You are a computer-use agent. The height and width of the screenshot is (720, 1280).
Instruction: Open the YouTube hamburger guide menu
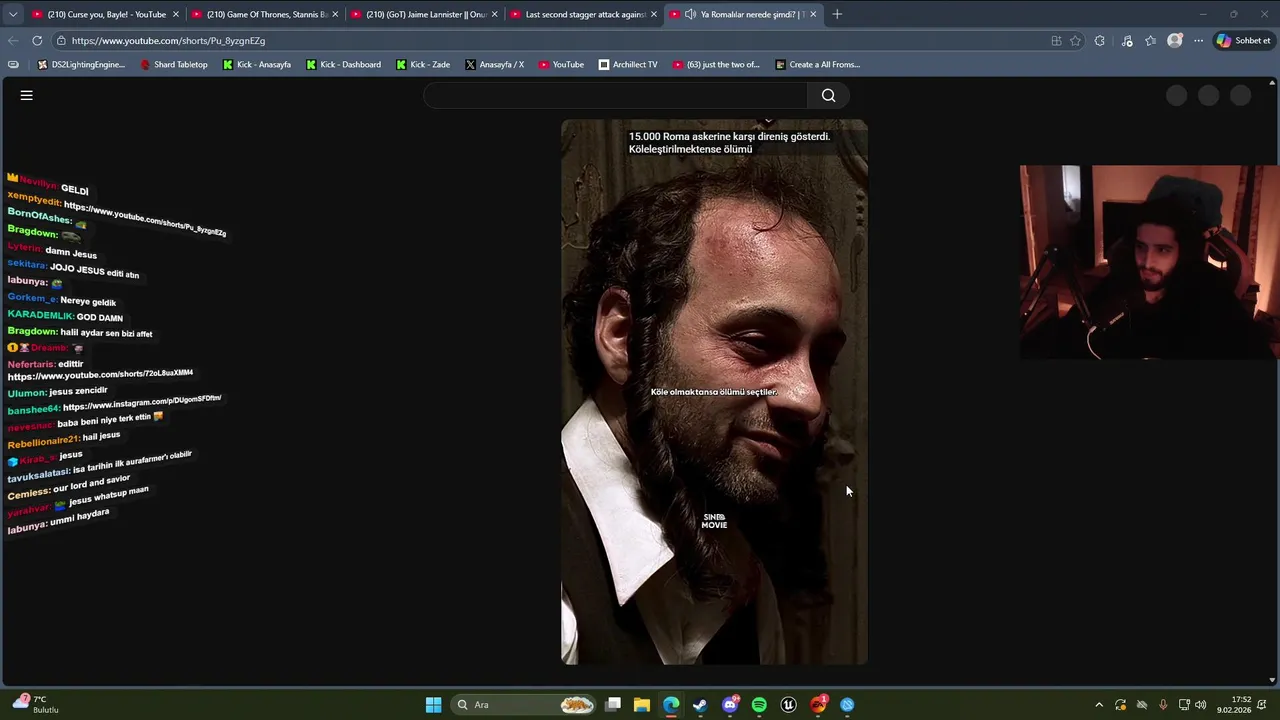tap(27, 95)
